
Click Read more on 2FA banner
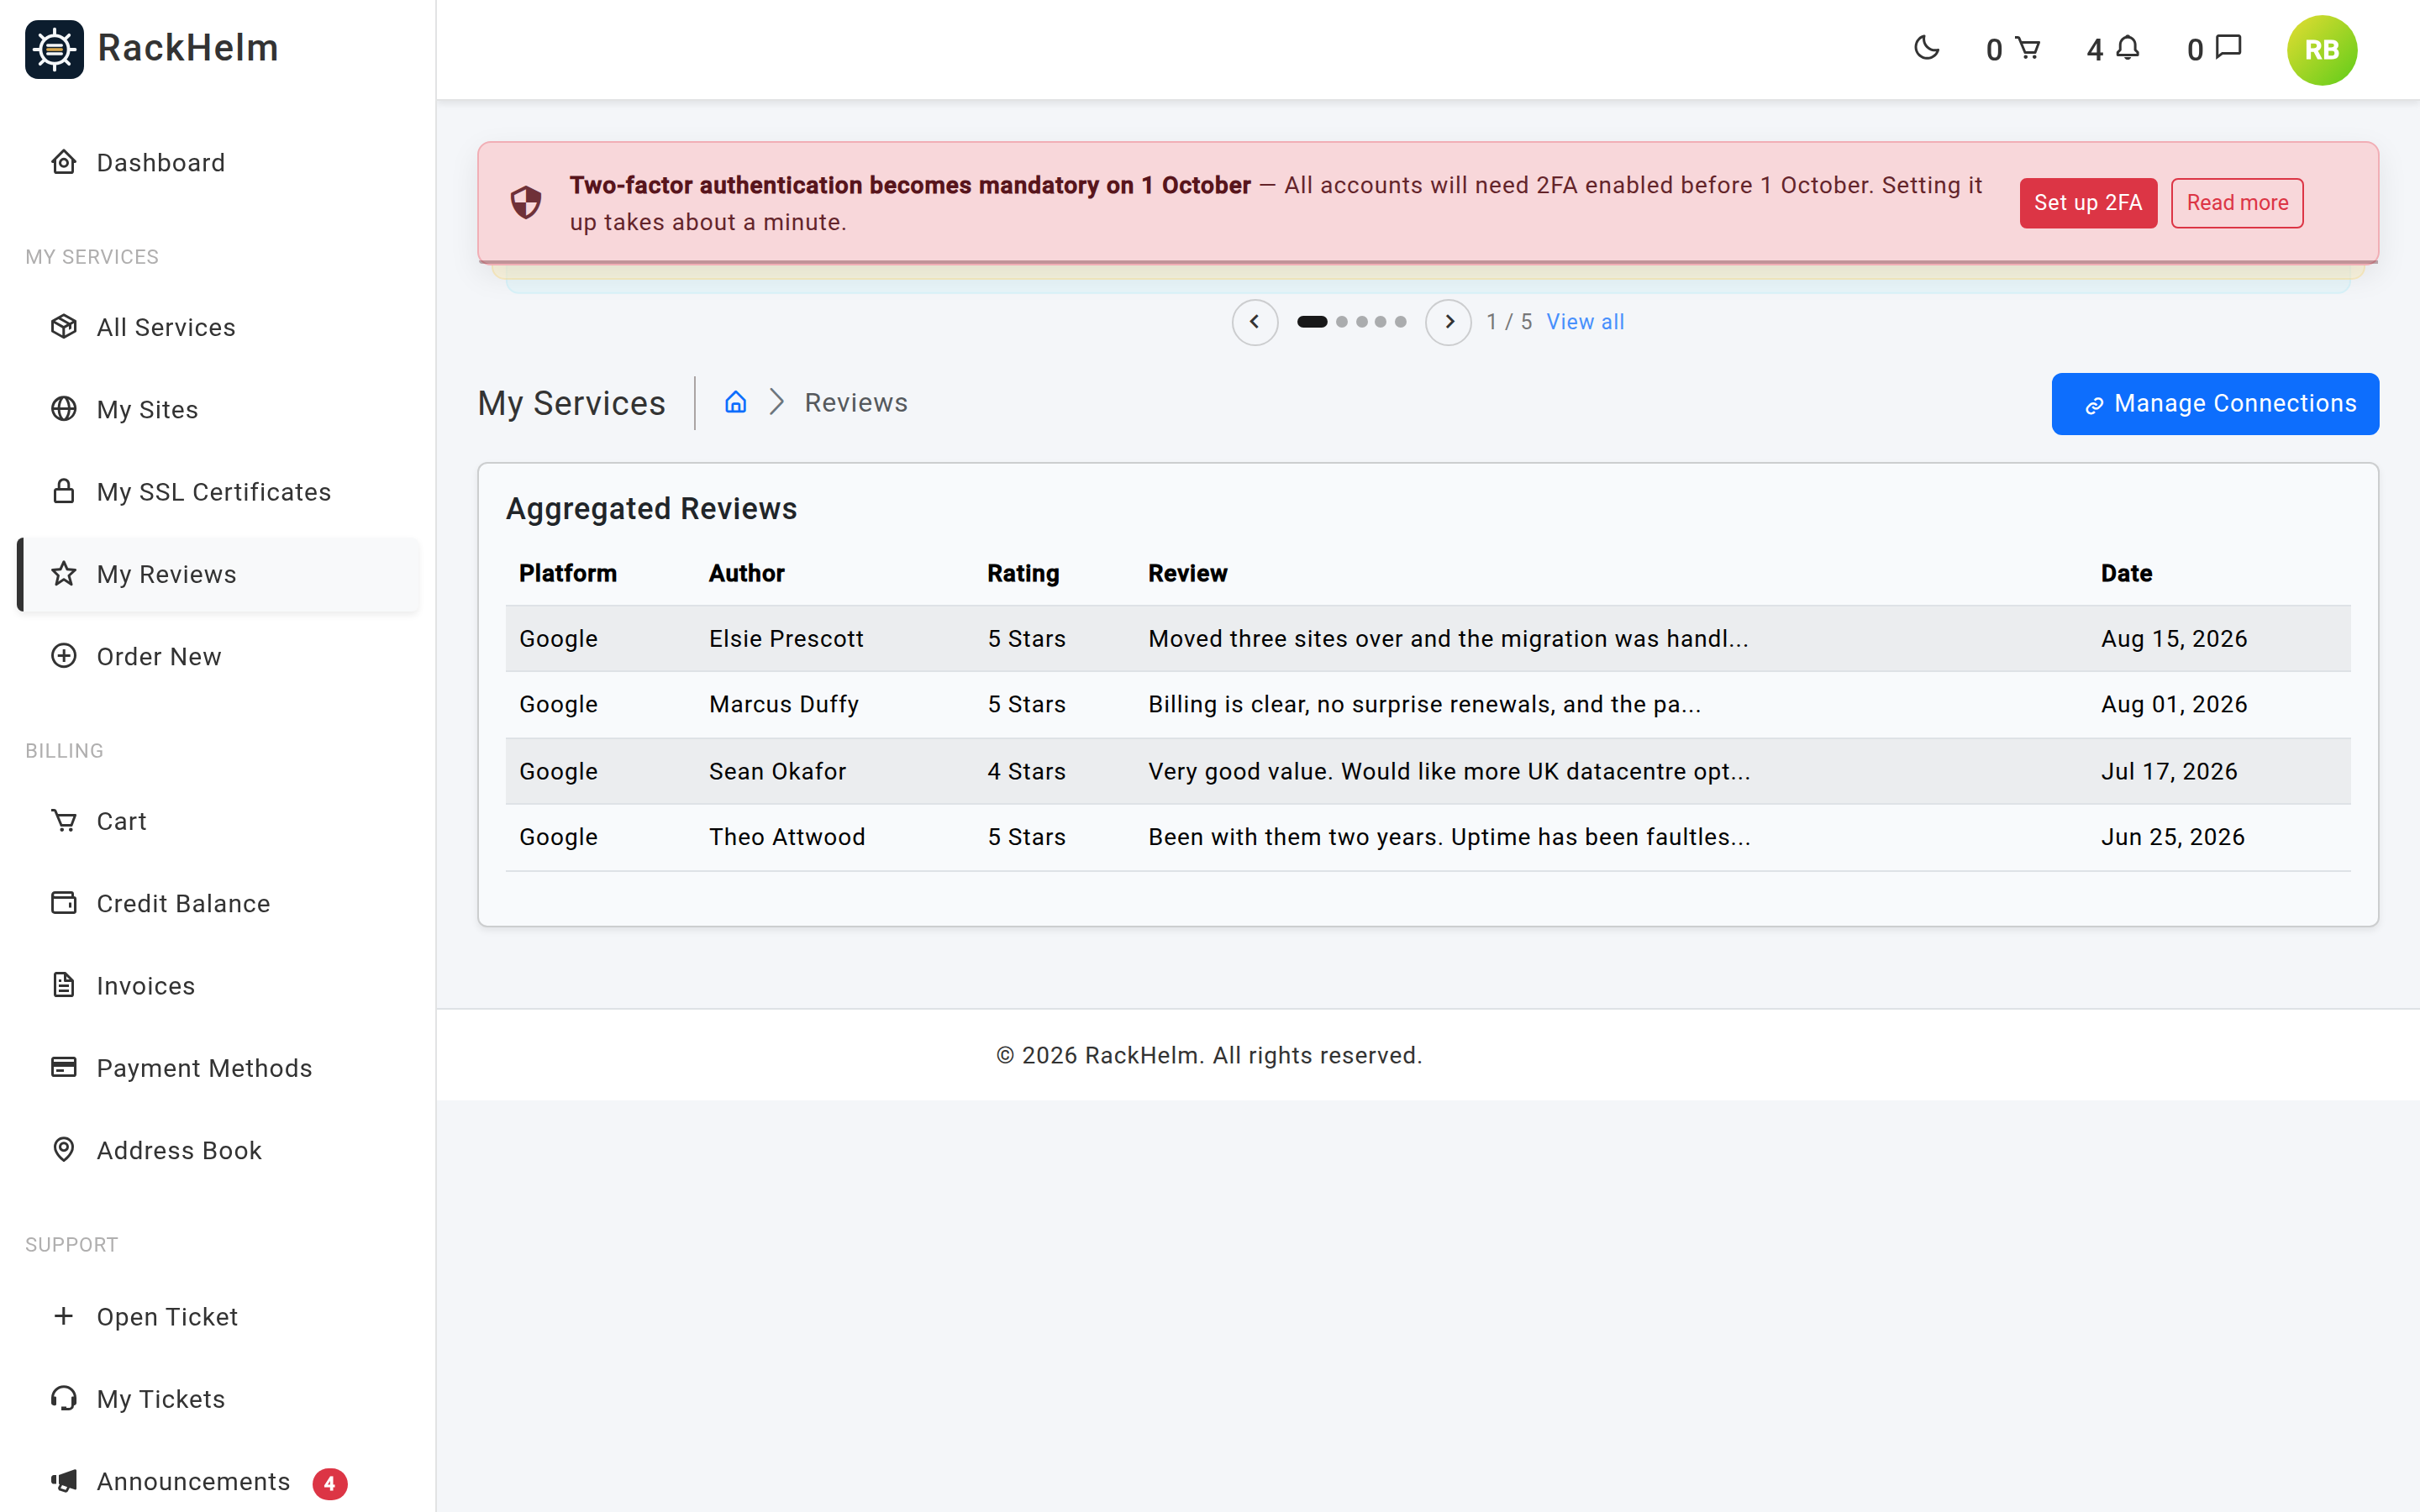pos(2237,203)
